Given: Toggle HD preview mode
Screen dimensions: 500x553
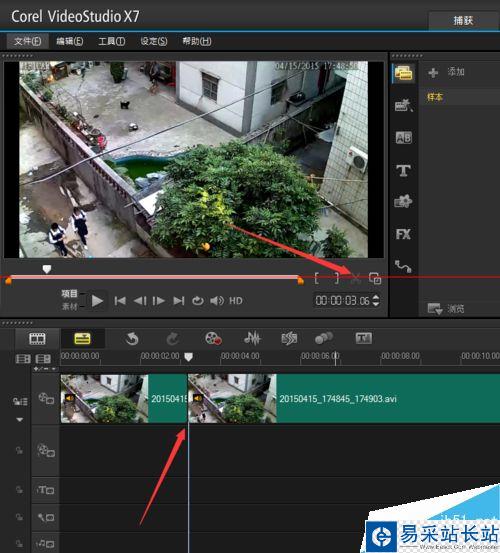Looking at the screenshot, I should [x=236, y=301].
